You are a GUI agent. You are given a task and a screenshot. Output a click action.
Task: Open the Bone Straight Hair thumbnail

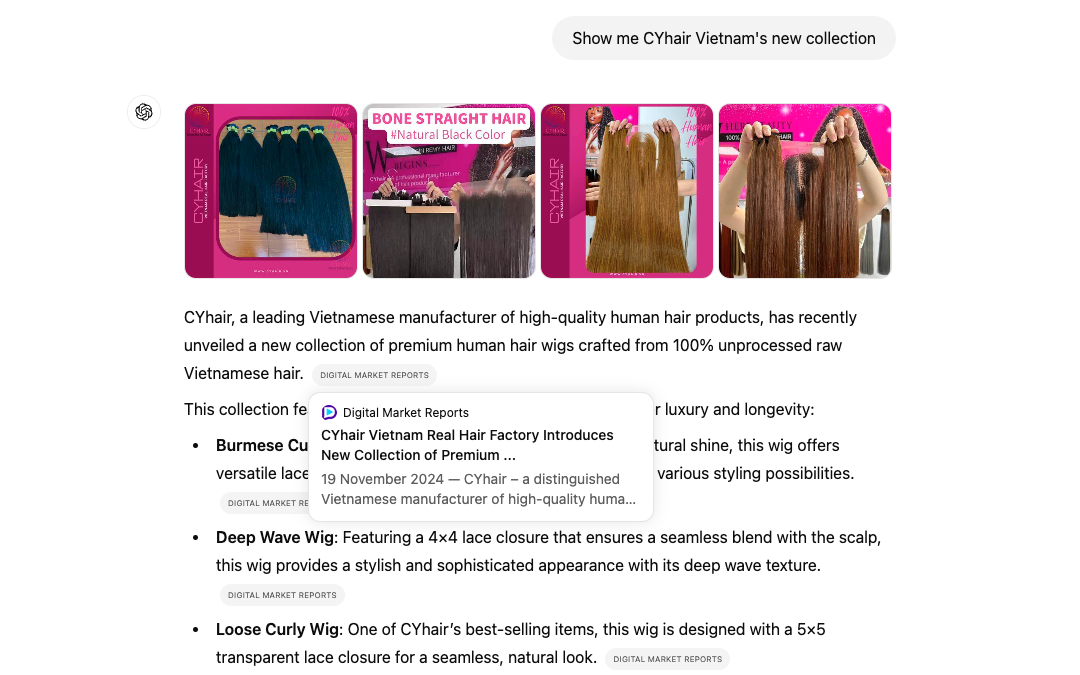pos(448,191)
